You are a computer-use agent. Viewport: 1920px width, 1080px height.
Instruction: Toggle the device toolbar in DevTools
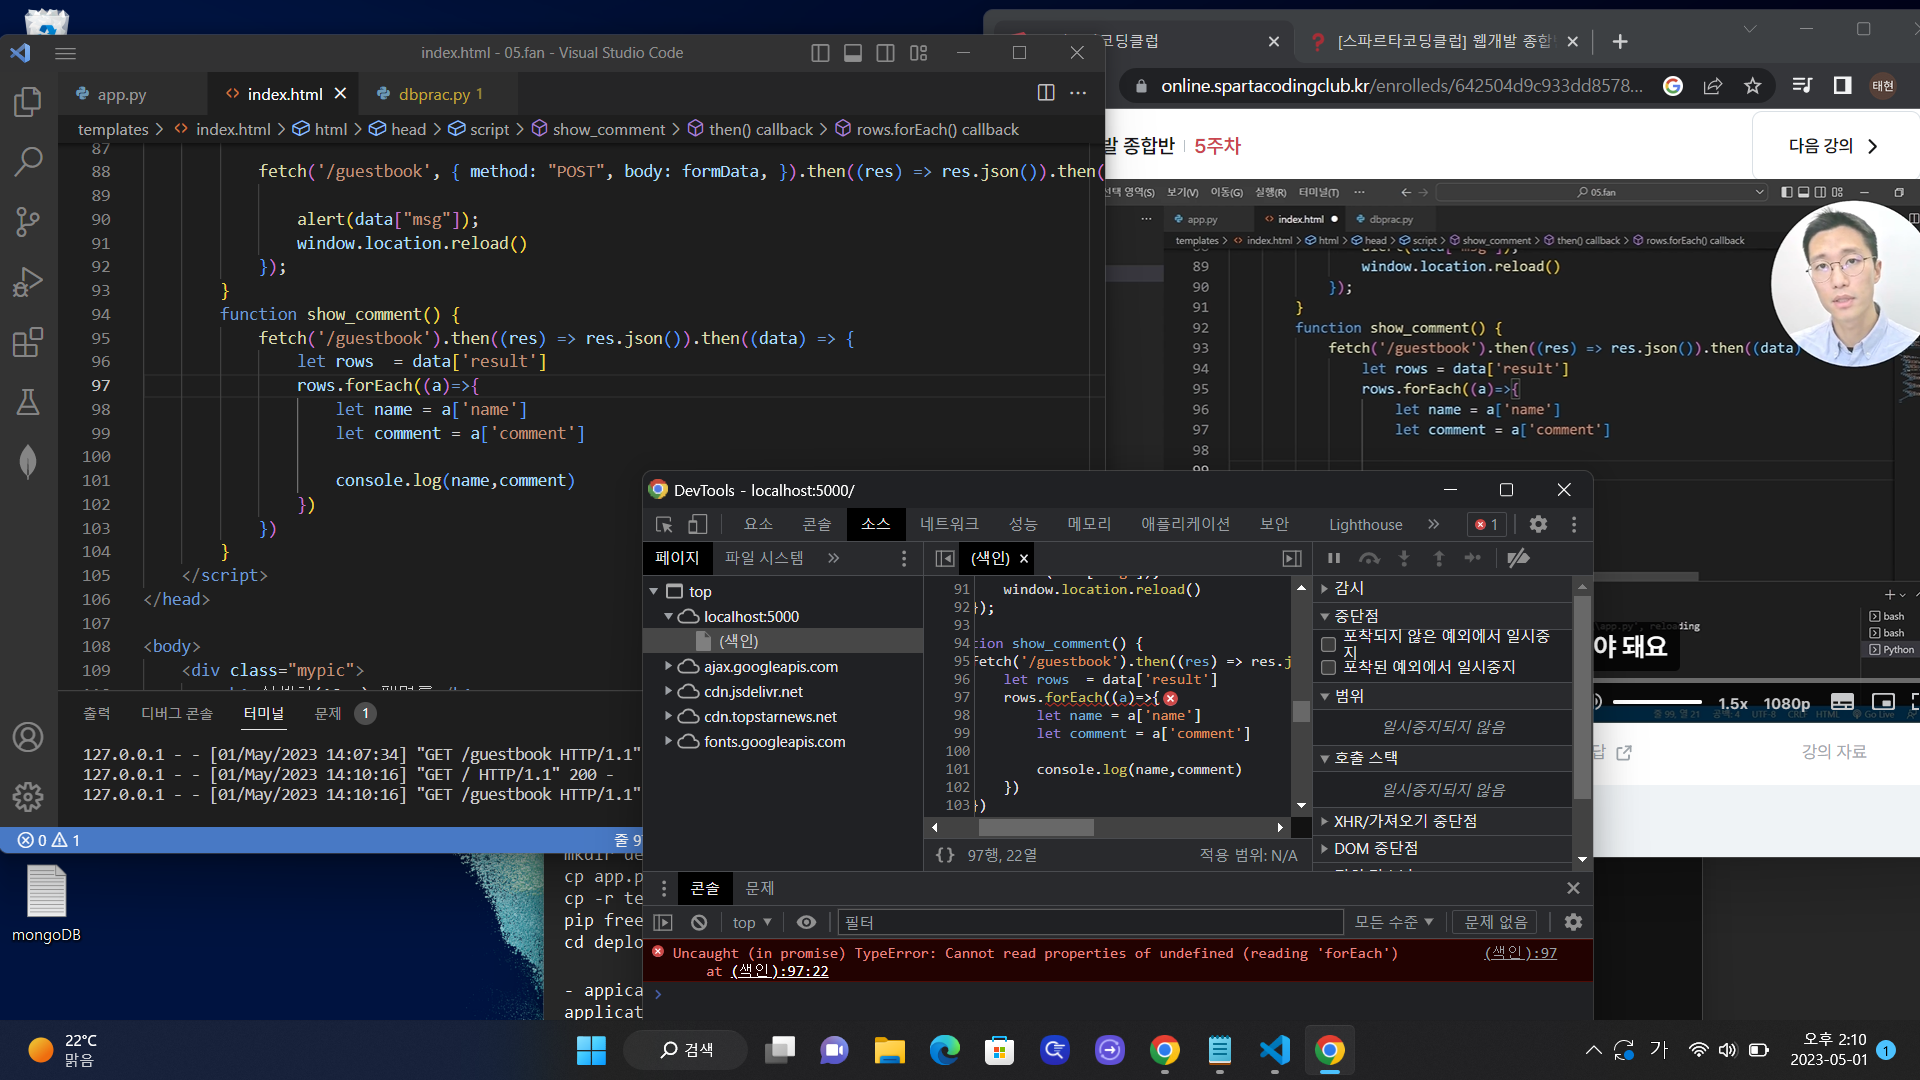(x=698, y=524)
